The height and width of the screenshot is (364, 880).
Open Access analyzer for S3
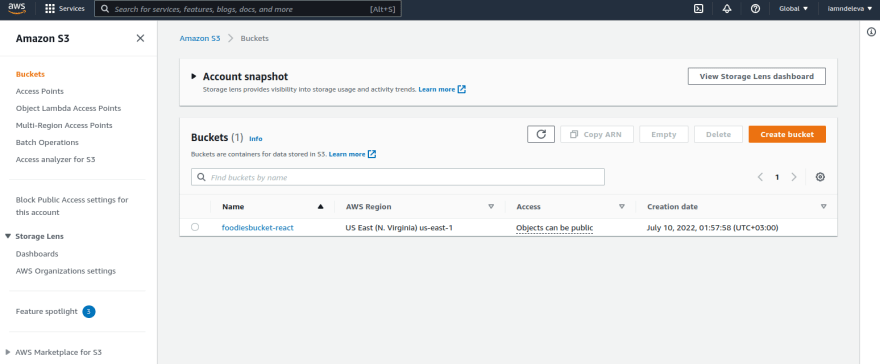[x=56, y=159]
